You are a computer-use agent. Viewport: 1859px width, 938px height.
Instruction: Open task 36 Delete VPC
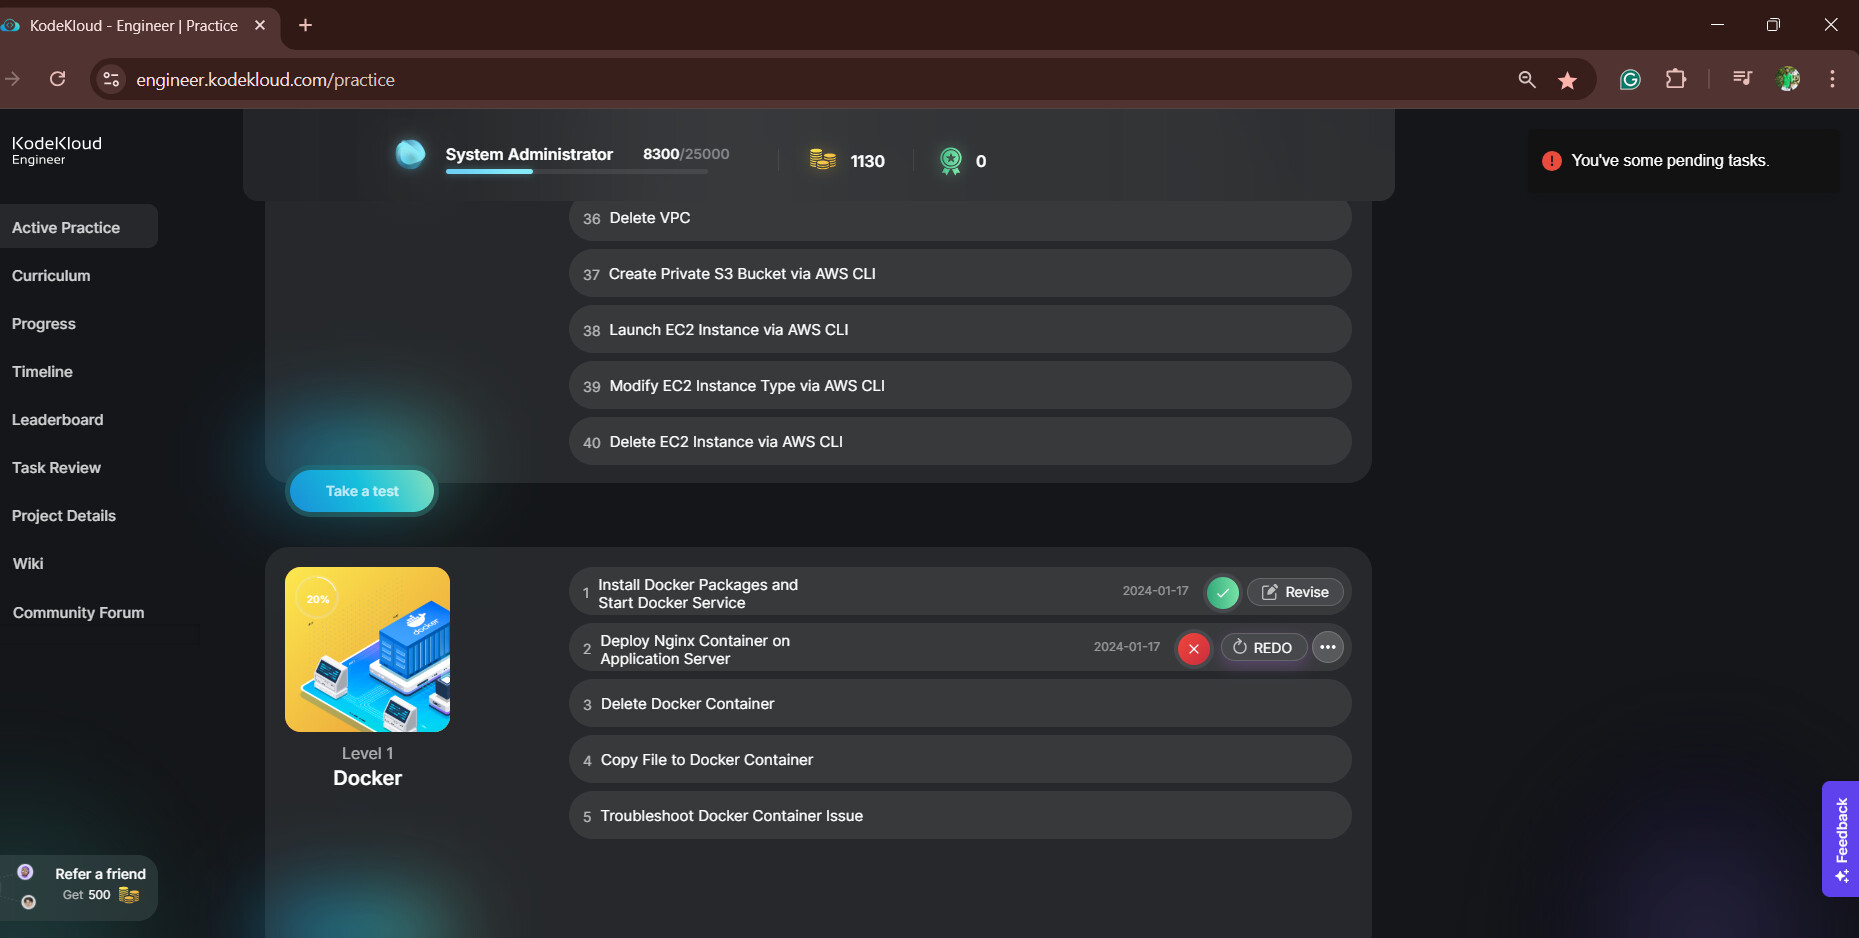click(960, 218)
